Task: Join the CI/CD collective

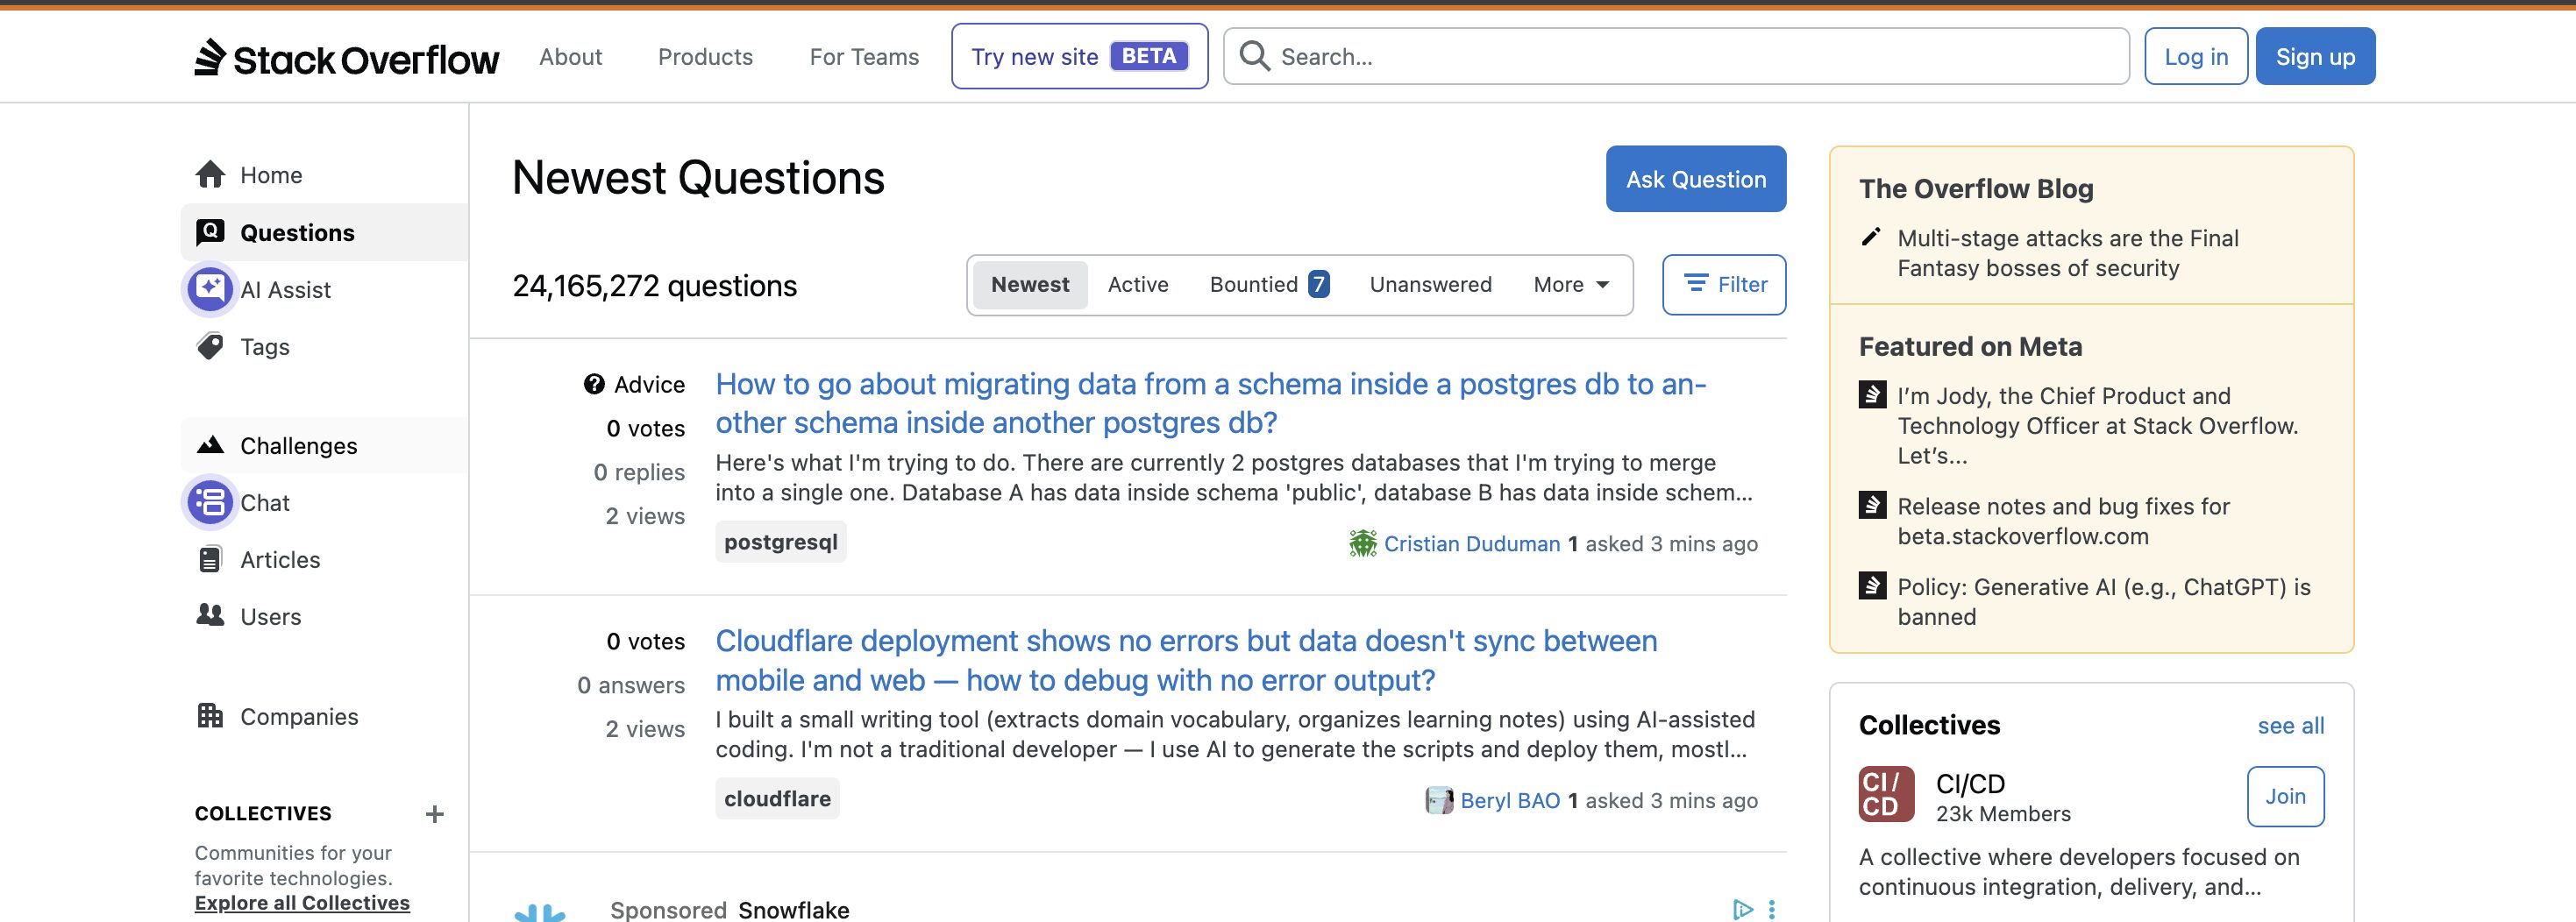Action: [2285, 796]
